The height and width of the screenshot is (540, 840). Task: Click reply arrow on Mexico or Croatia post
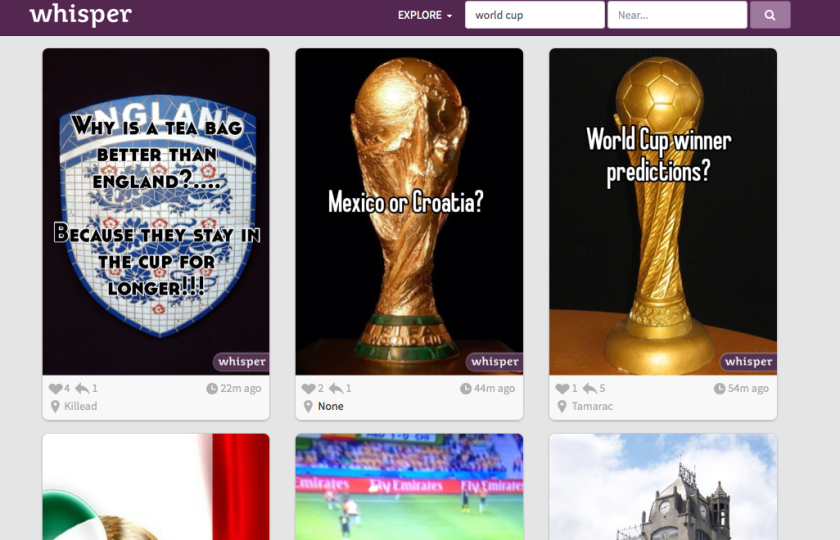[336, 388]
